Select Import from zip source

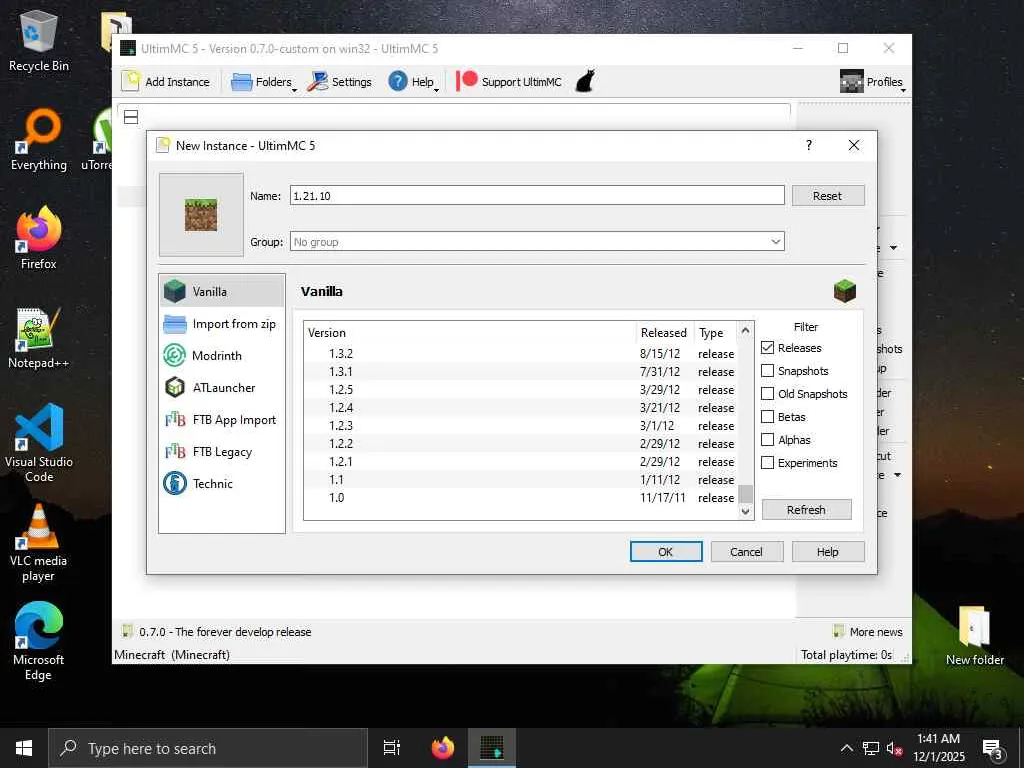click(x=222, y=323)
